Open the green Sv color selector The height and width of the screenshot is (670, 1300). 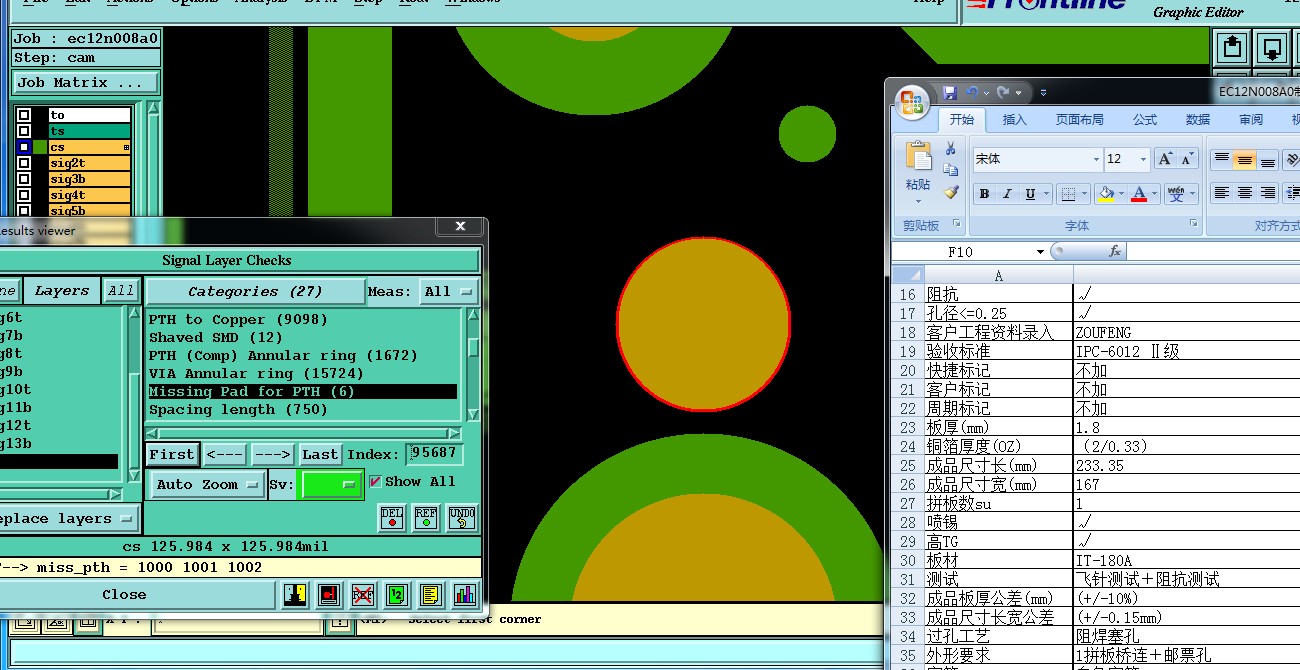(334, 485)
